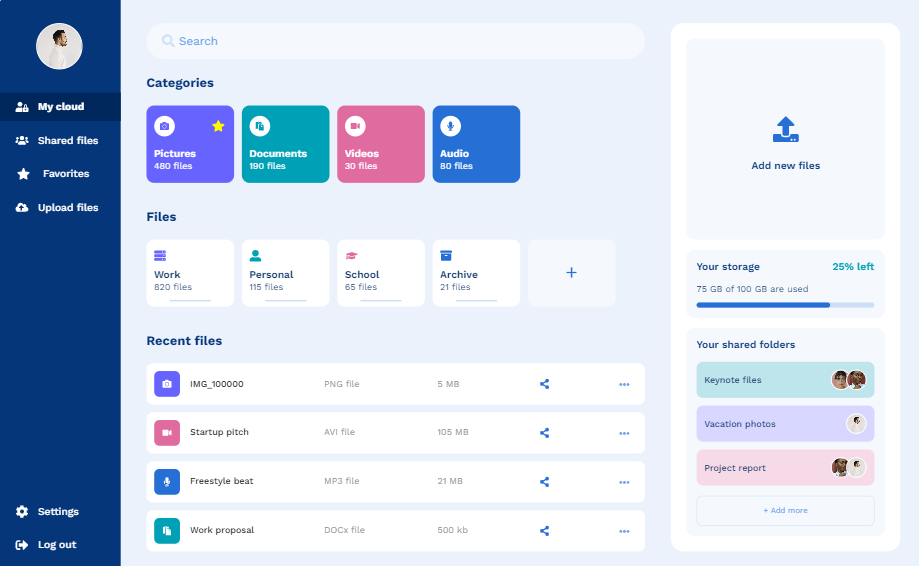Open the Archive files folder

tap(476, 273)
